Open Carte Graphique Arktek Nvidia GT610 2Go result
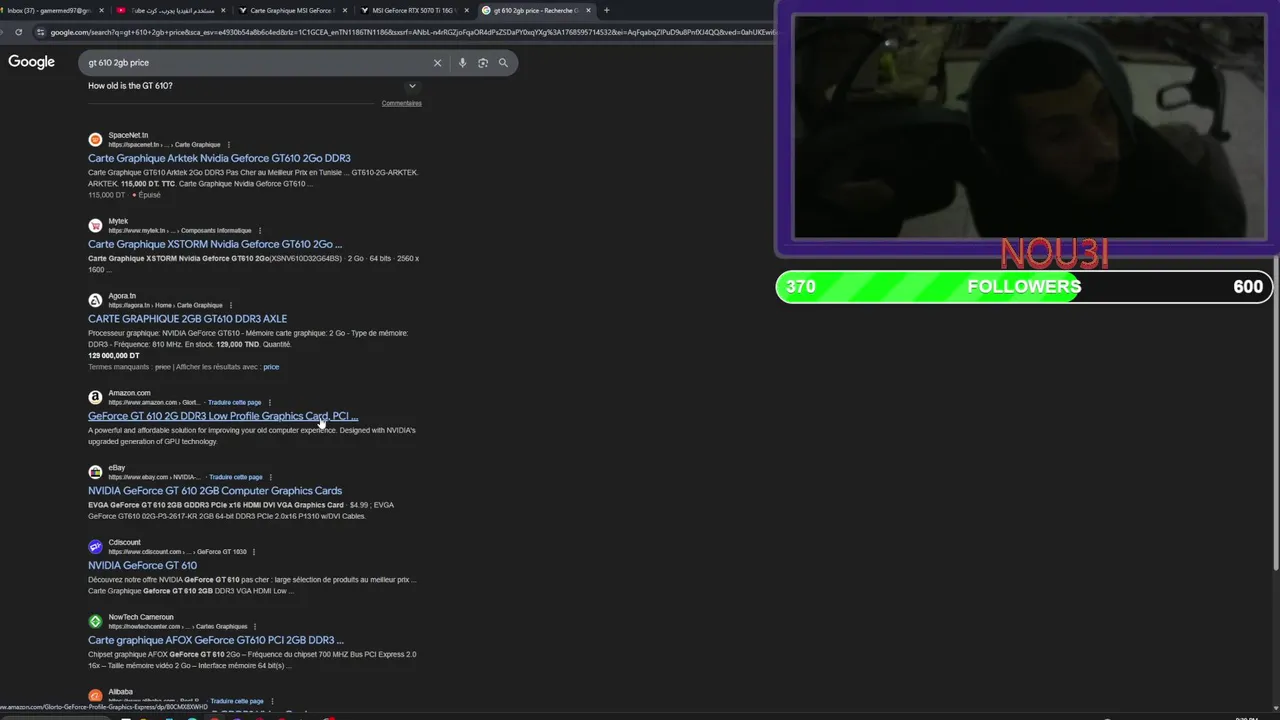The width and height of the screenshot is (1280, 720). (219, 158)
